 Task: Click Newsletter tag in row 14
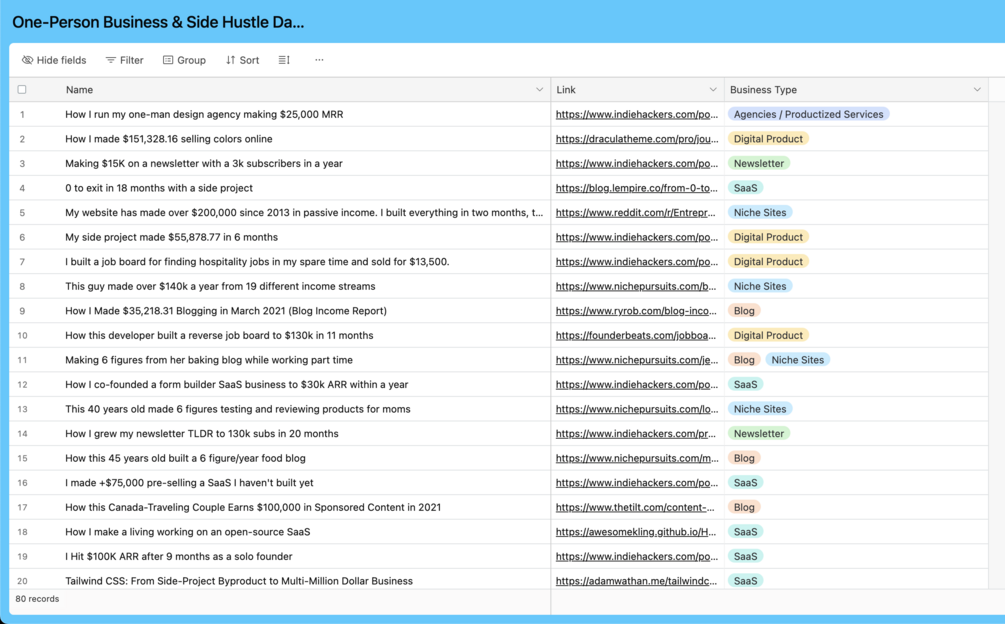tap(759, 434)
